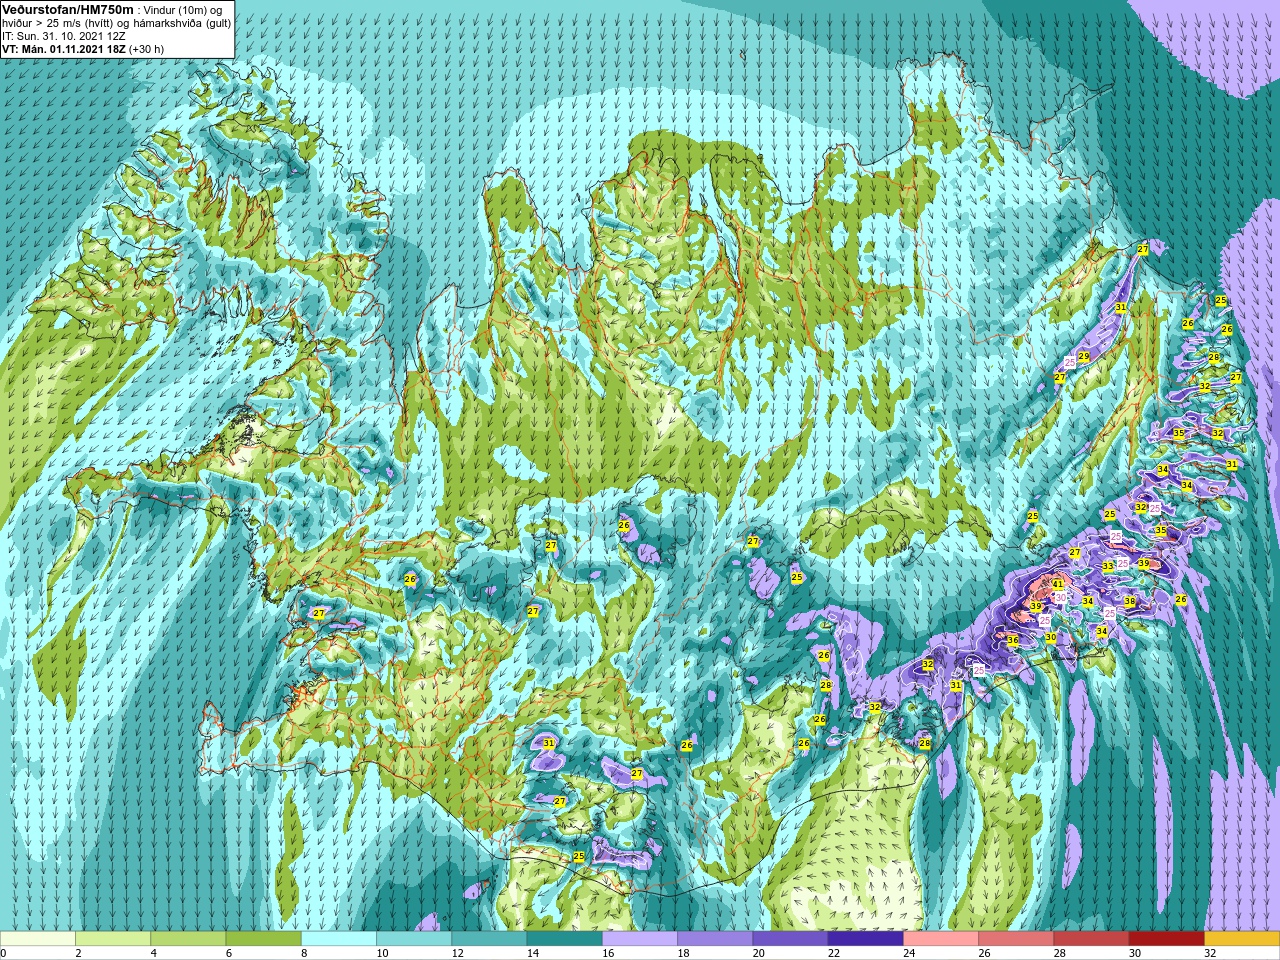
Task: Click the yellow 30 gust label
Action: coord(1051,637)
